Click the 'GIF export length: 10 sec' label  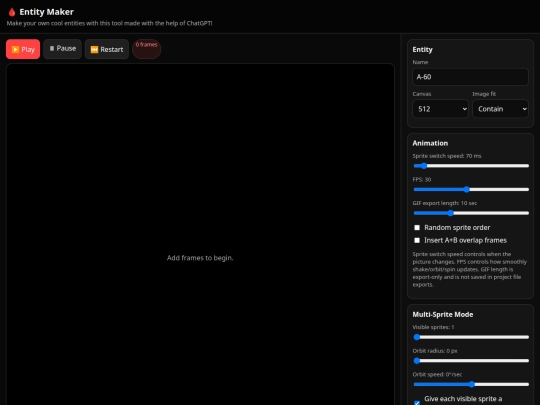coord(445,203)
